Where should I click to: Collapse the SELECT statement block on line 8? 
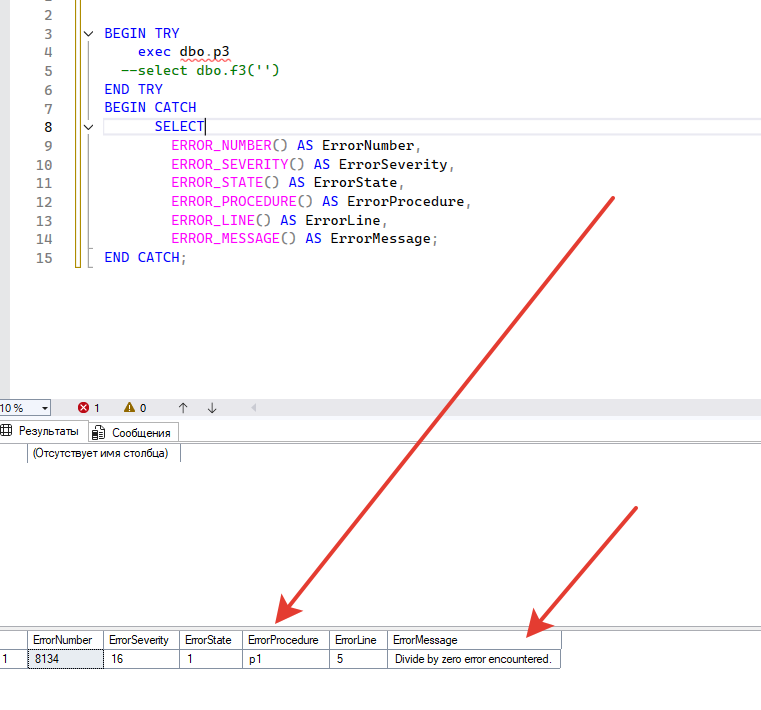(x=89, y=127)
